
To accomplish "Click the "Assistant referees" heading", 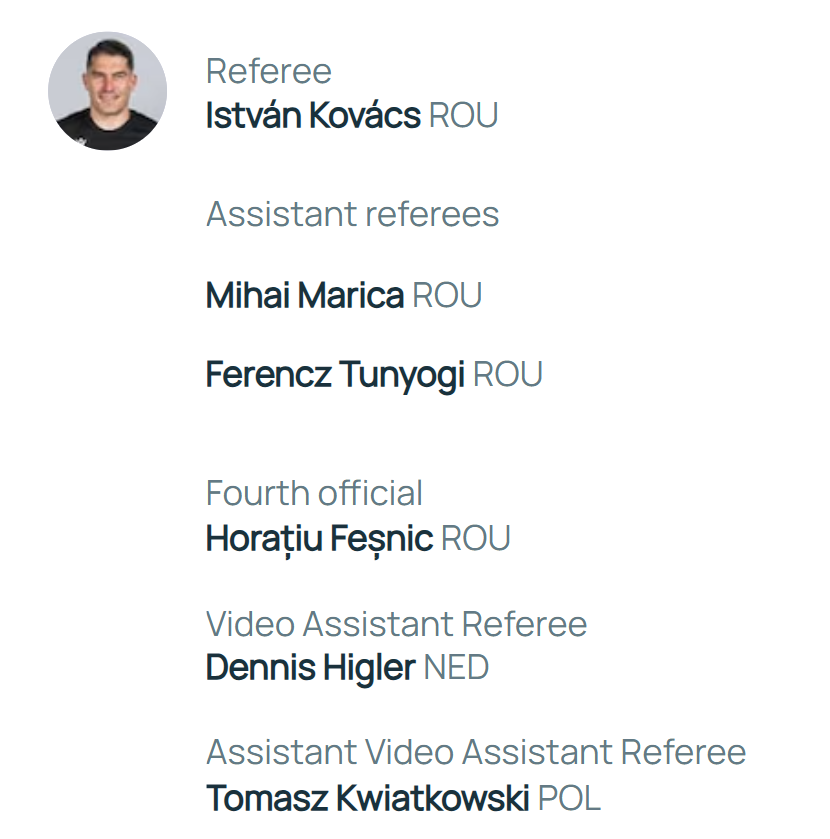I will [x=352, y=214].
